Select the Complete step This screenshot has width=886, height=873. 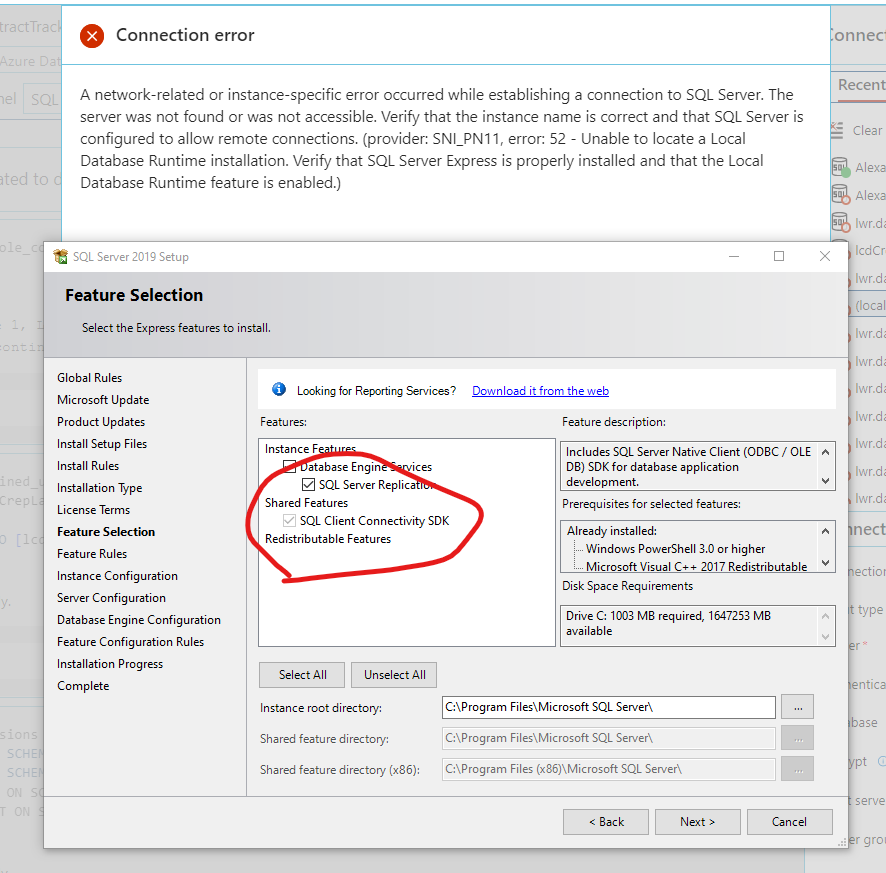tap(83, 687)
